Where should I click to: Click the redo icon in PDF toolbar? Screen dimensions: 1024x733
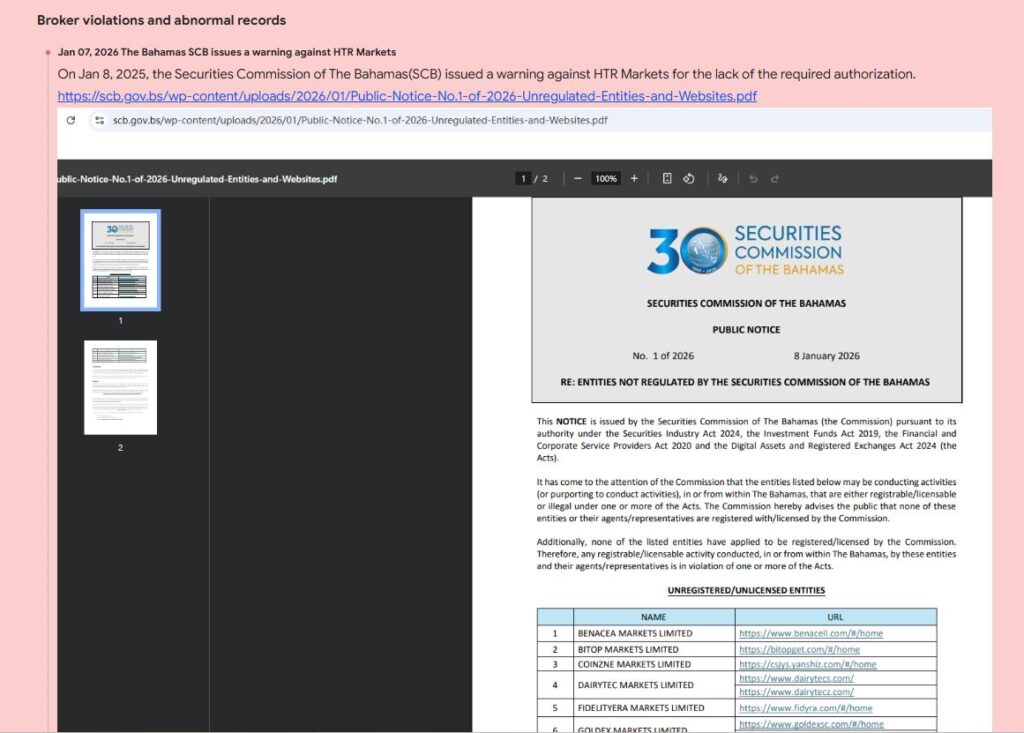(x=774, y=178)
